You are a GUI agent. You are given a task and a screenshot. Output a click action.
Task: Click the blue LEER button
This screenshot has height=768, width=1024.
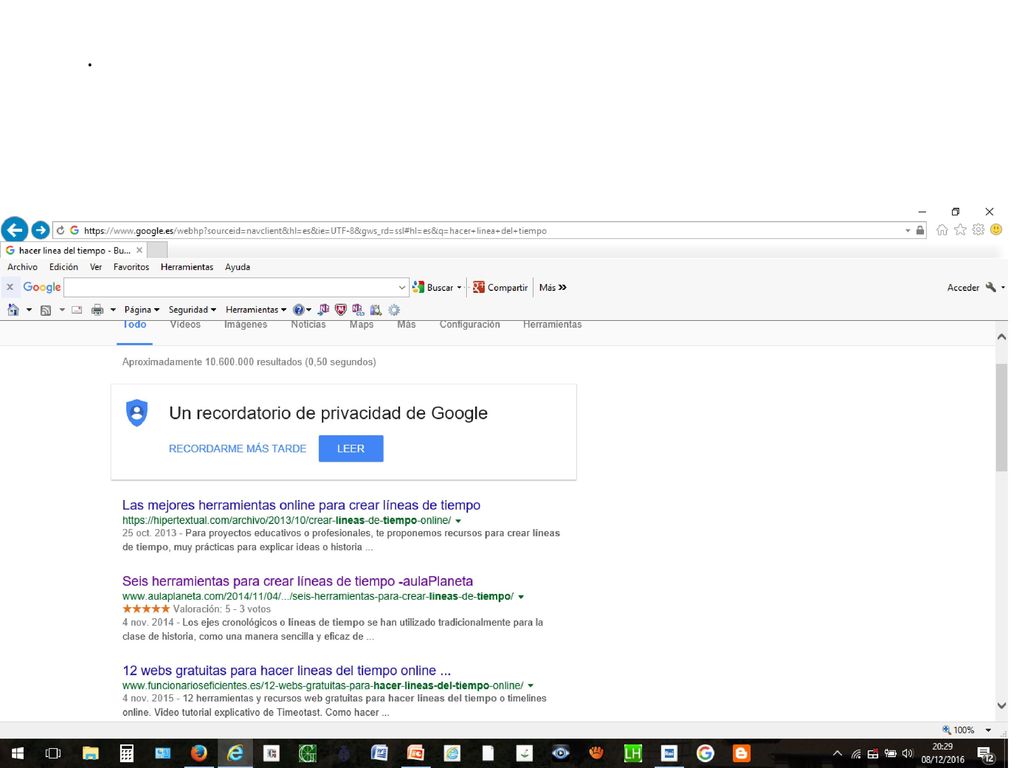[351, 449]
